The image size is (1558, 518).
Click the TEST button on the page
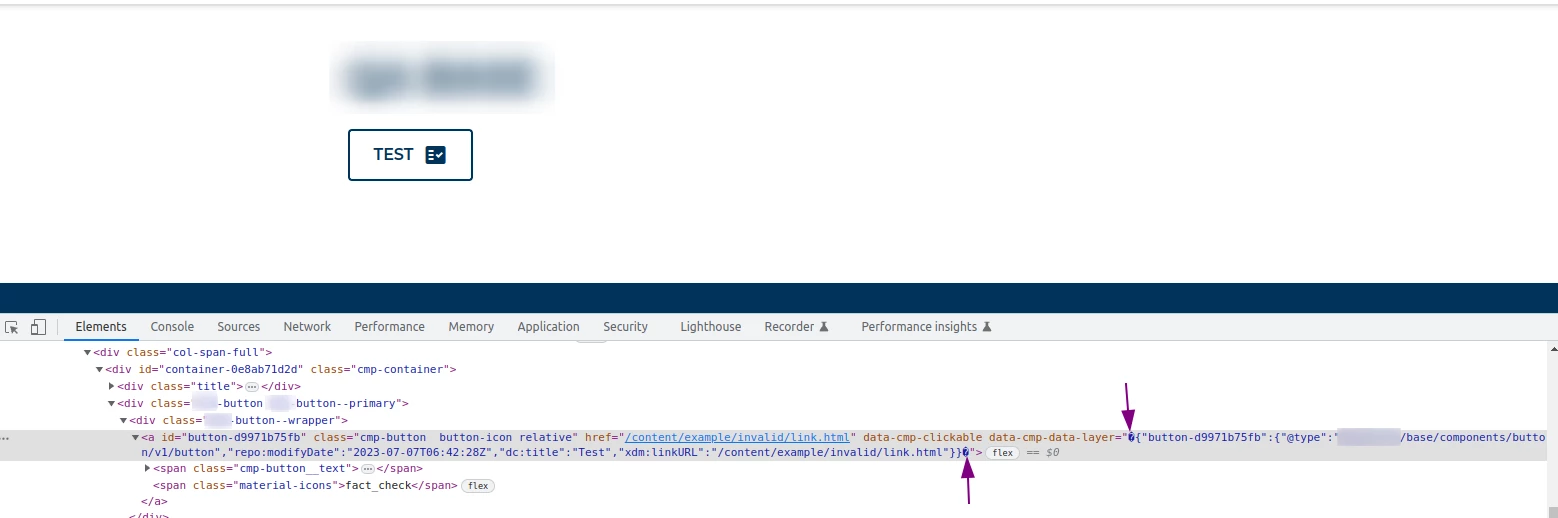410,155
